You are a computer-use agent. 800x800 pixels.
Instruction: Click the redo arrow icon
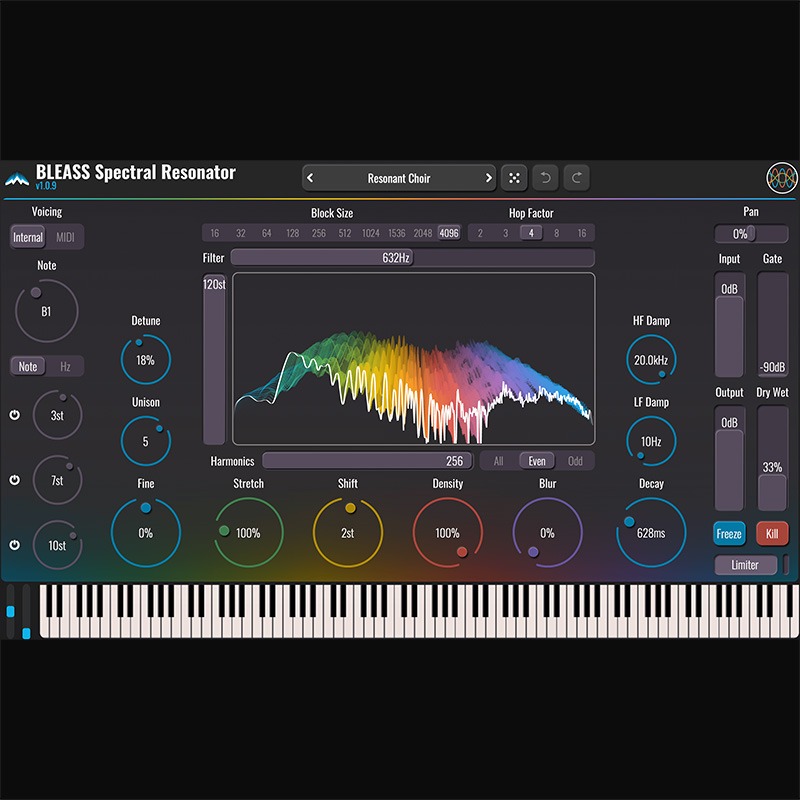[x=577, y=178]
